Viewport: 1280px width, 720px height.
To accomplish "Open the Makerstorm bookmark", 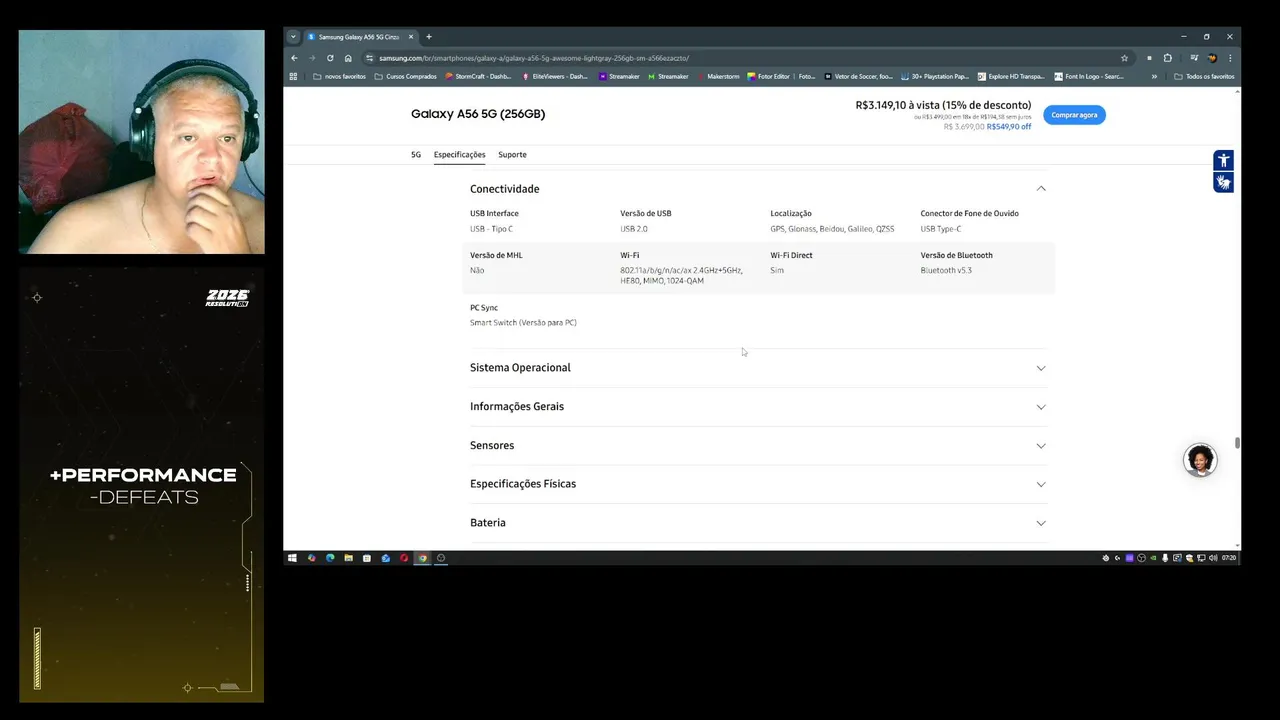I will point(718,76).
